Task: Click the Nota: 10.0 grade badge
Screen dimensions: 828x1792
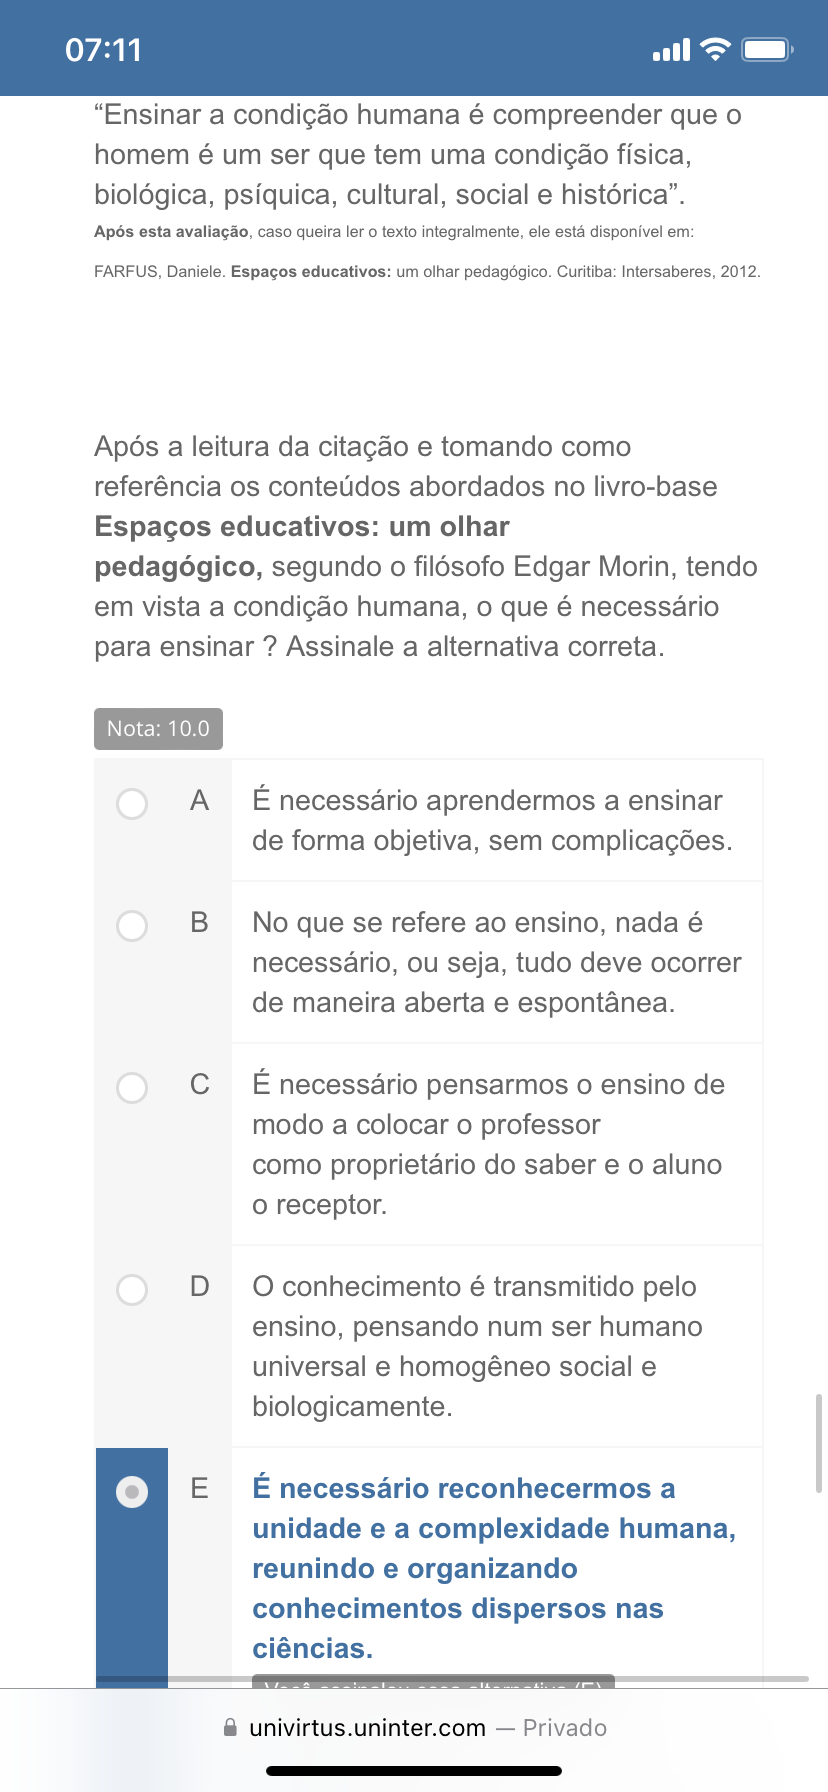Action: pos(158,729)
